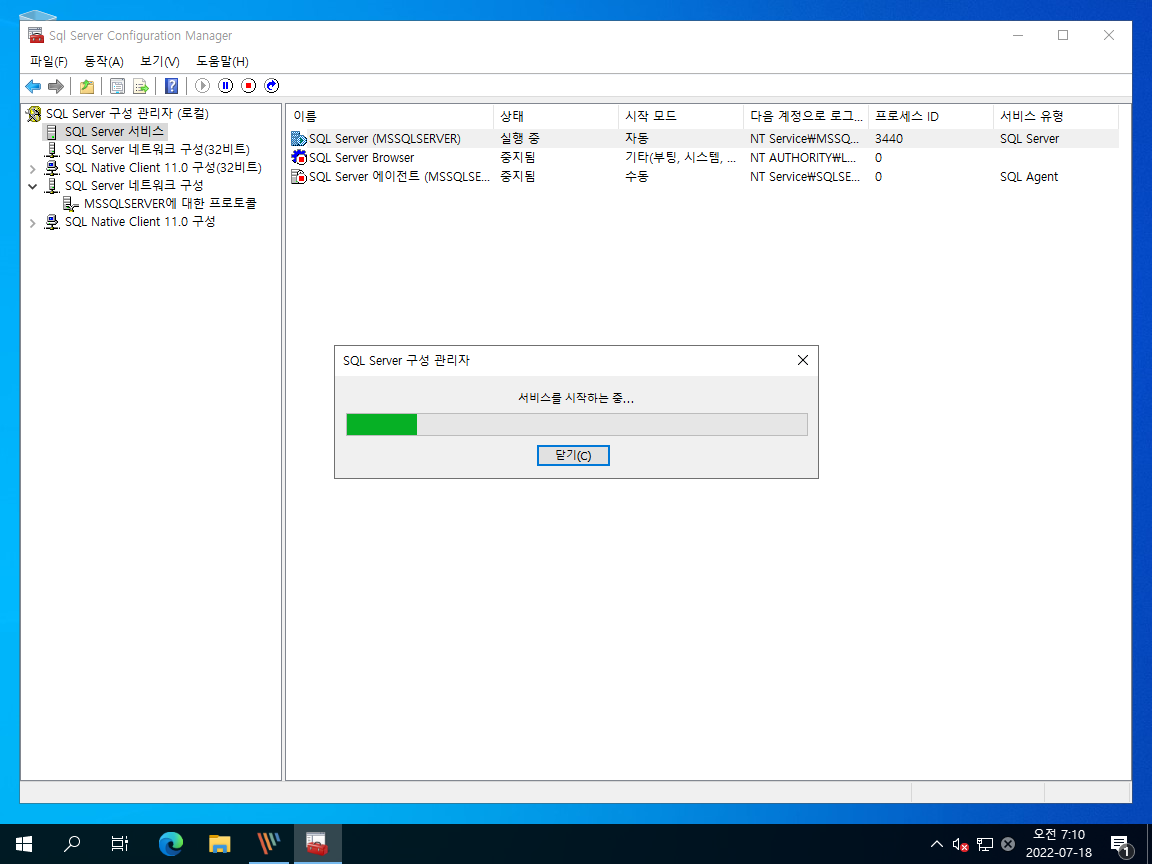Sort by the 프로세스 ID column header
The height and width of the screenshot is (864, 1152).
(x=931, y=116)
